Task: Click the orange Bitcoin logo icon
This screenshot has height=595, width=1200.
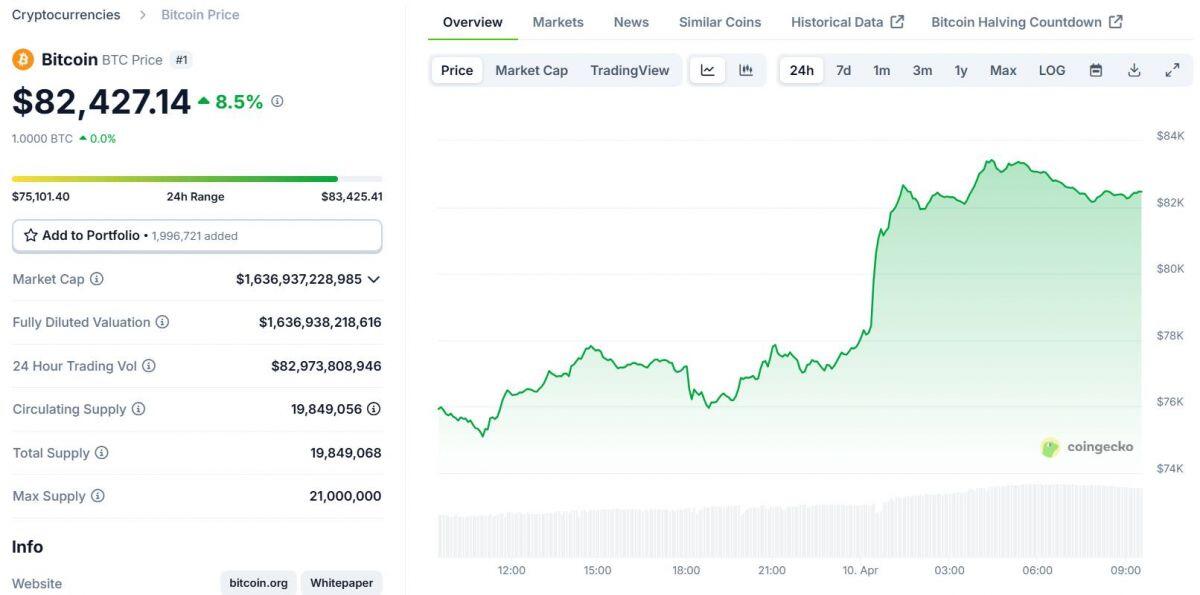Action: point(22,60)
